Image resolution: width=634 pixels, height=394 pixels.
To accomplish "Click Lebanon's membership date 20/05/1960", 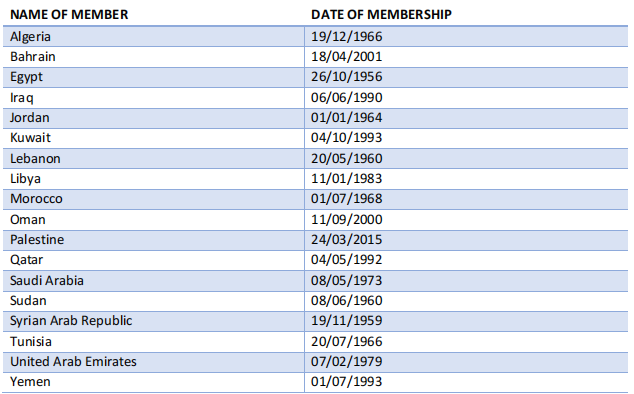I will (347, 159).
